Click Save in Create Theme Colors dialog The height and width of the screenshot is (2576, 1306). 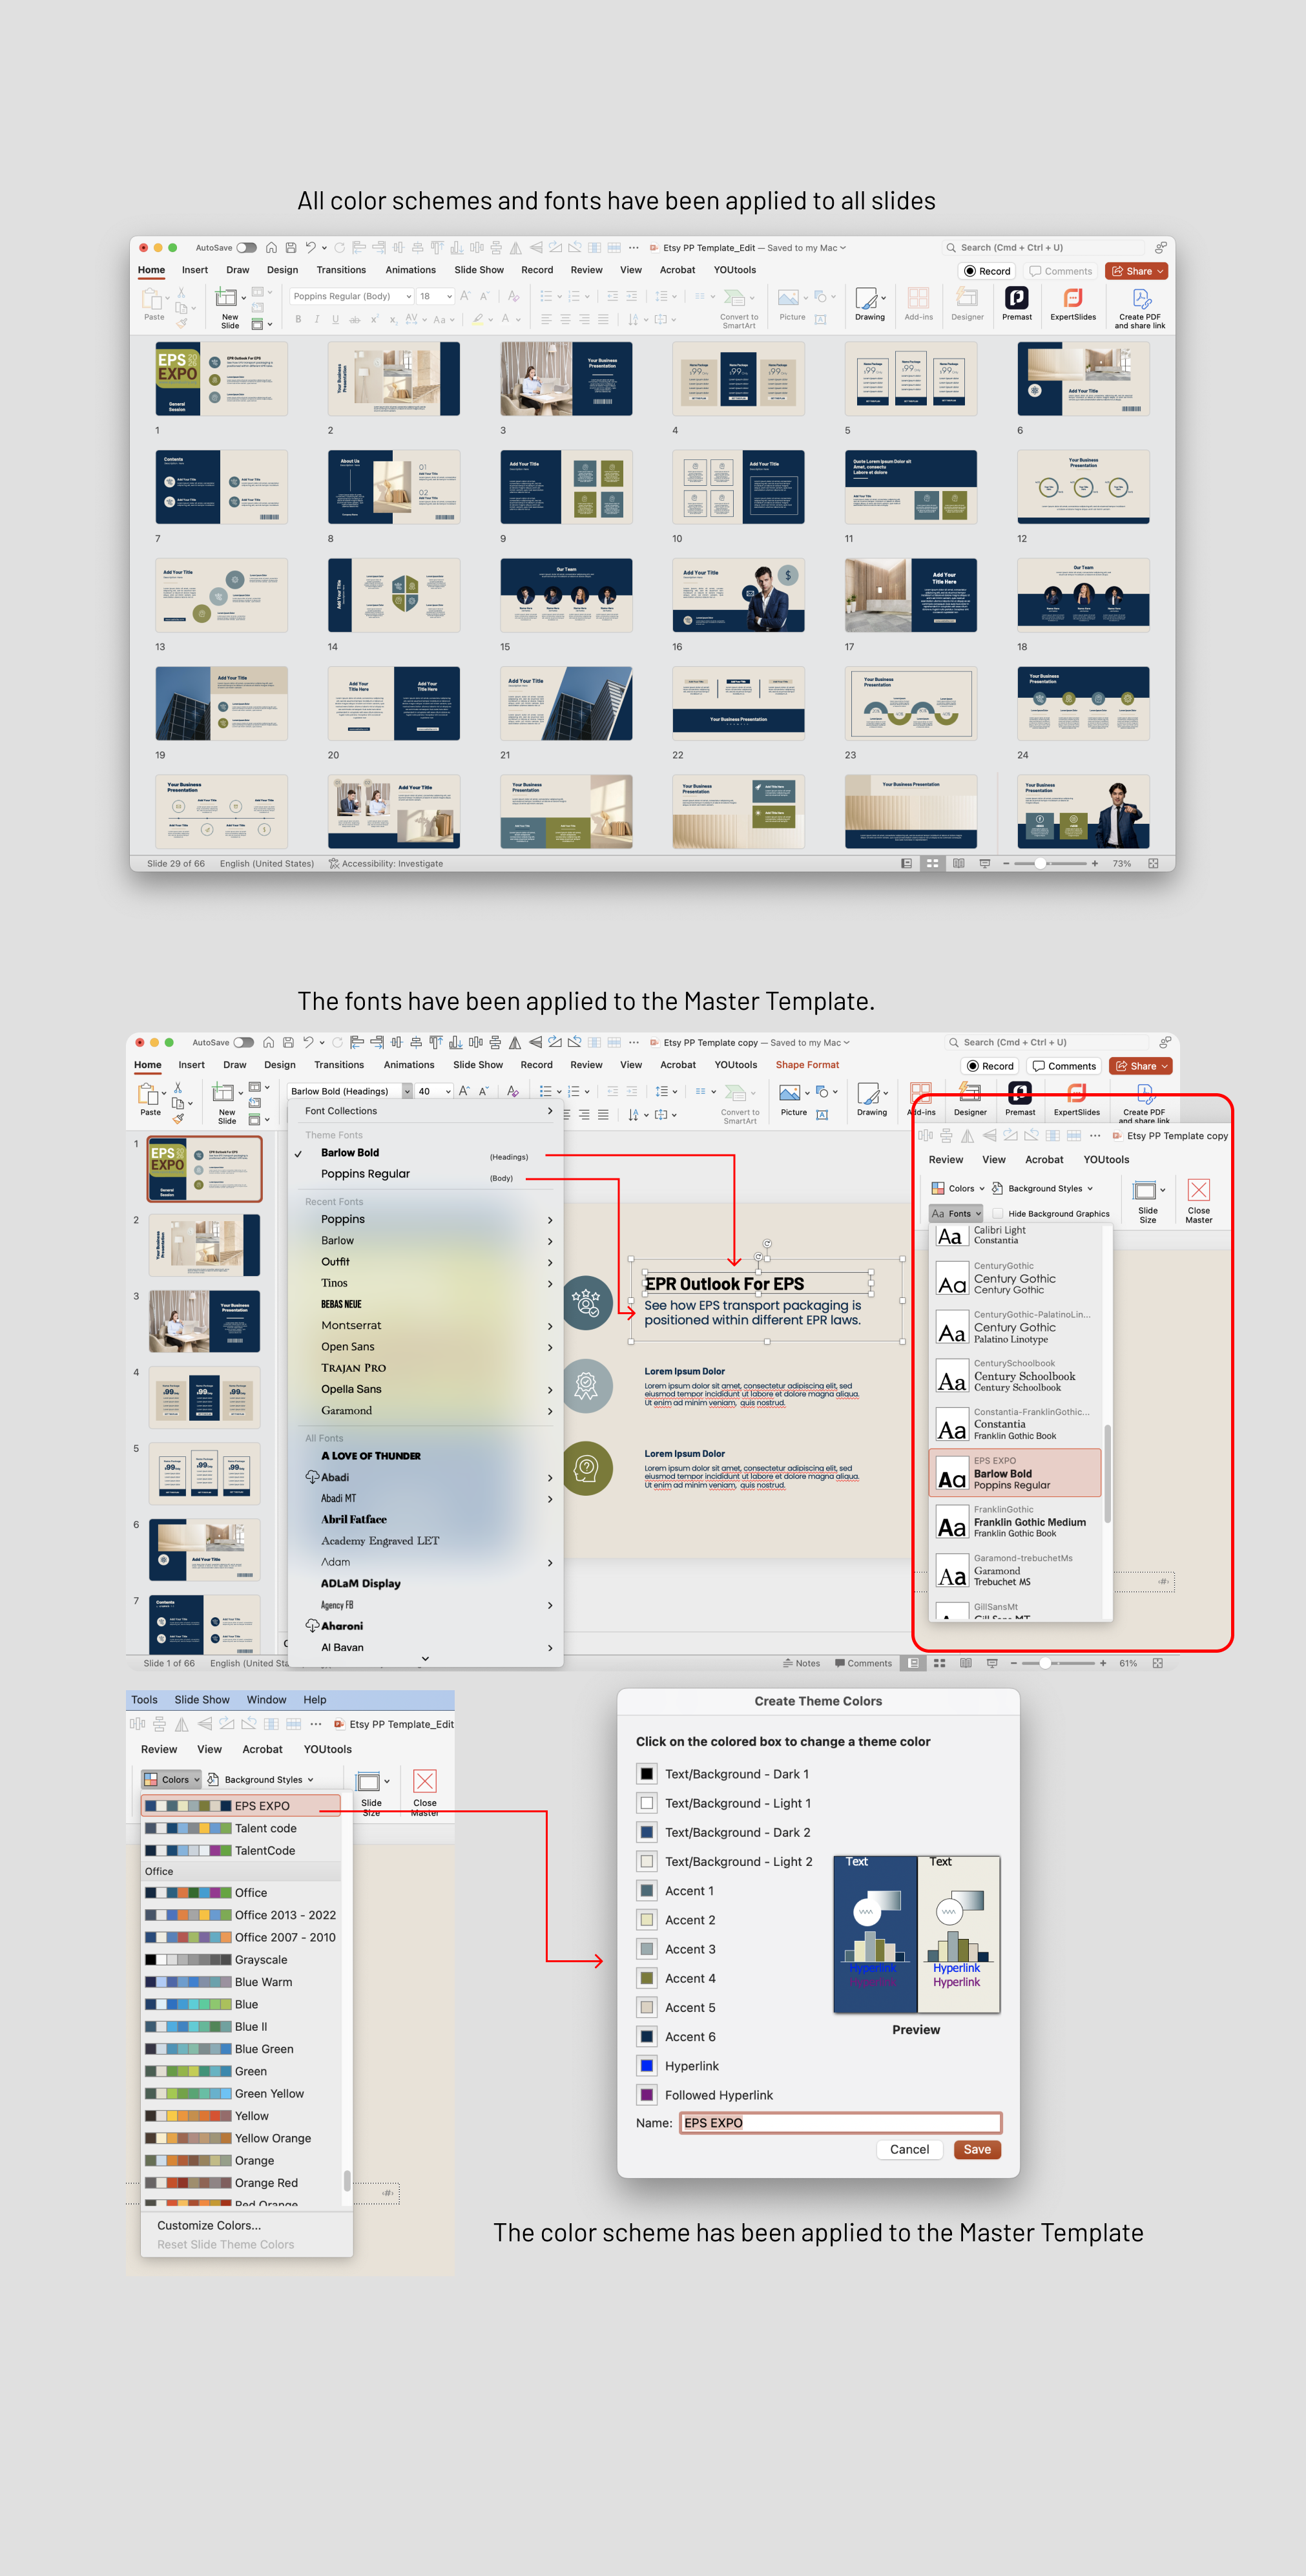[x=976, y=2149]
